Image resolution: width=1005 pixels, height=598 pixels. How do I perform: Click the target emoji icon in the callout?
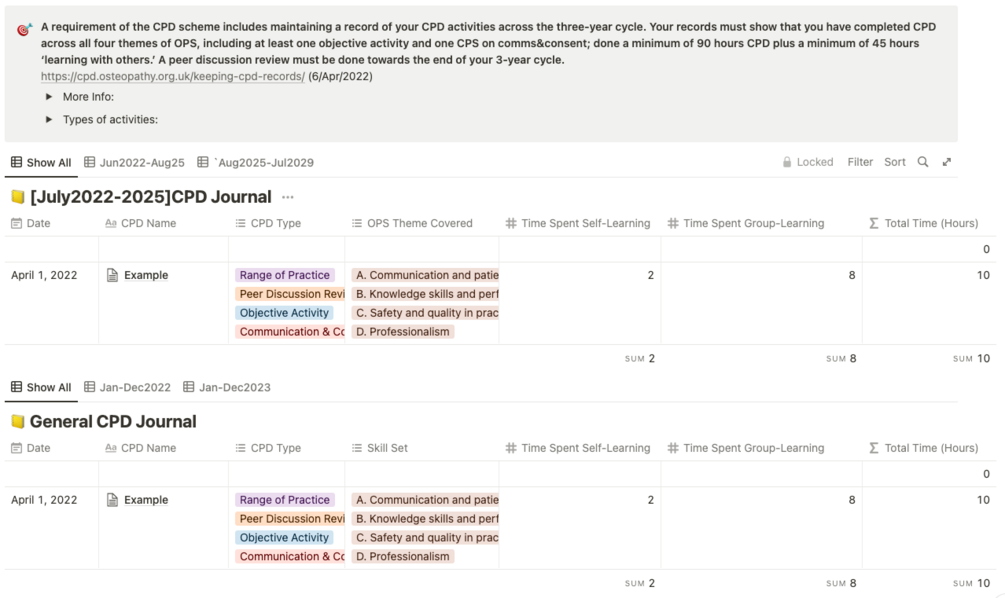point(24,30)
